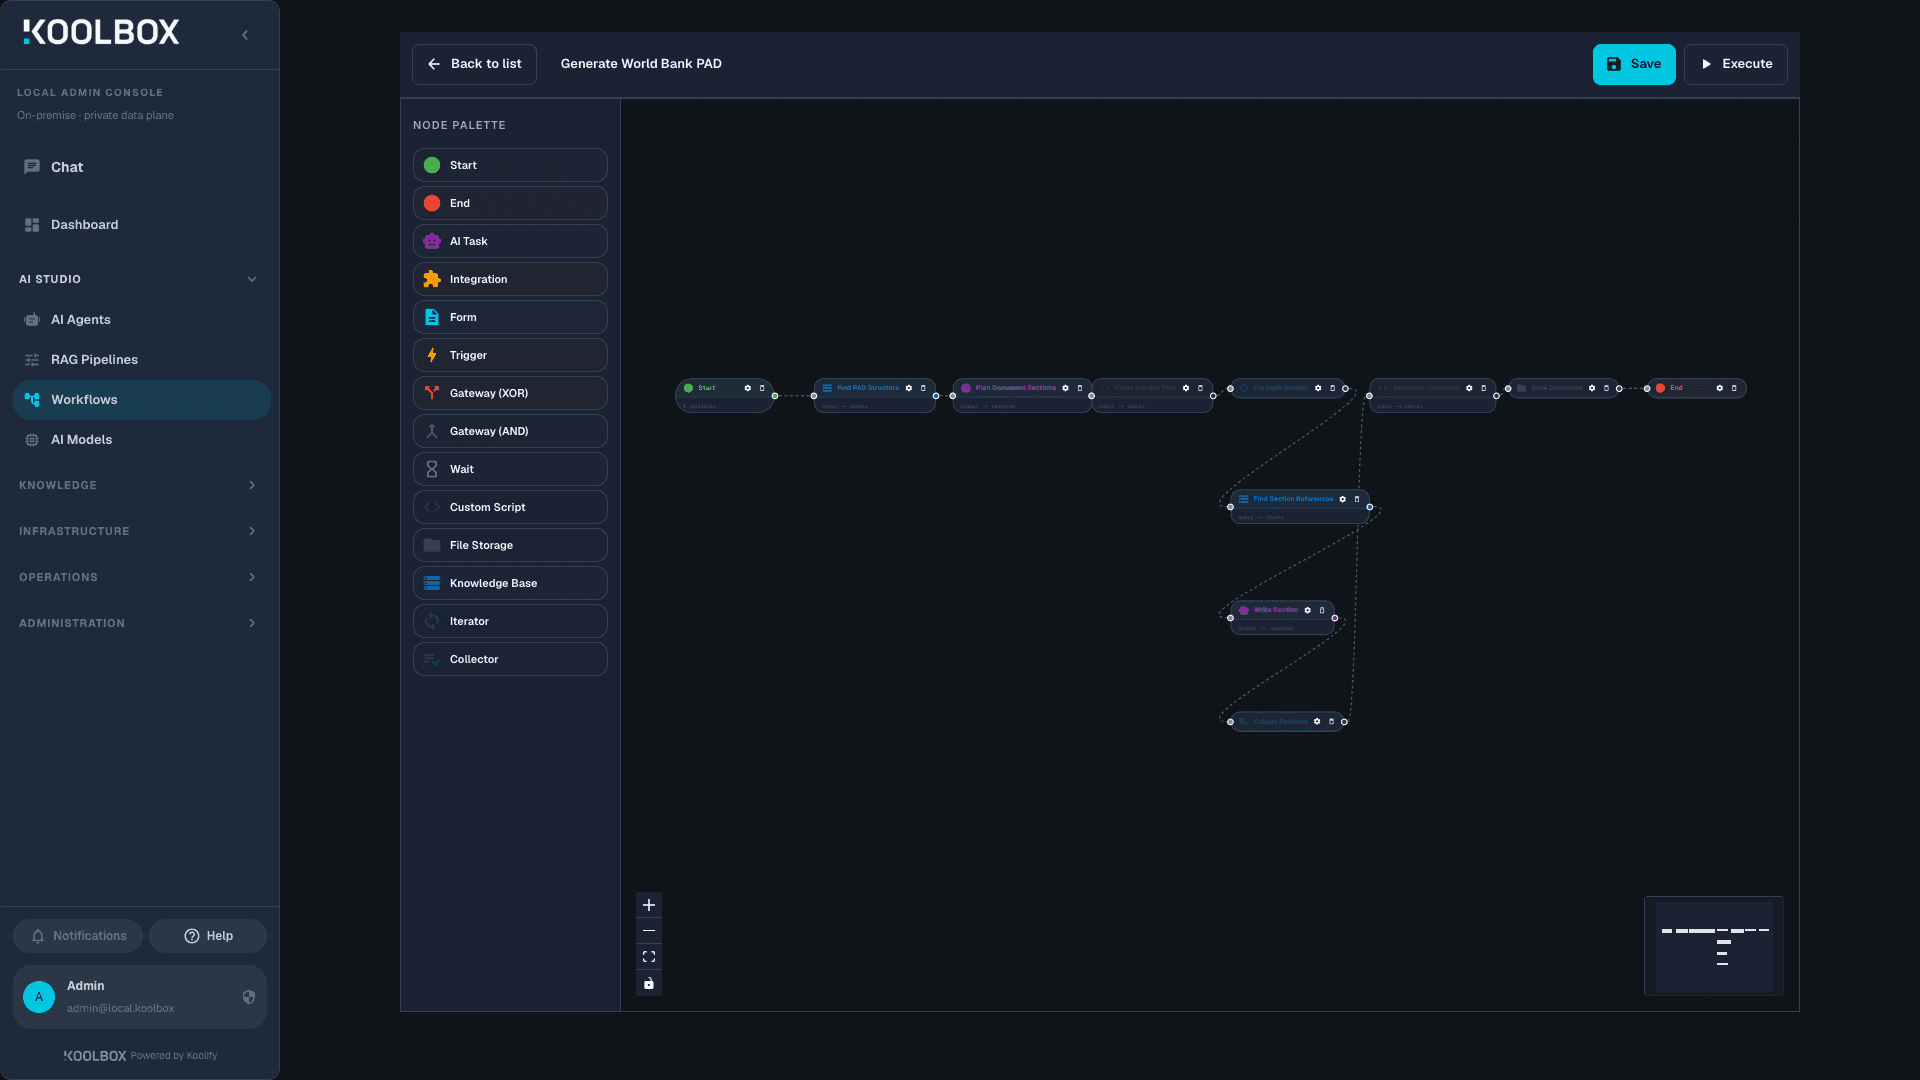This screenshot has width=1920, height=1080.
Task: Add a Gateway (XOR) node from palette
Action: 510,393
